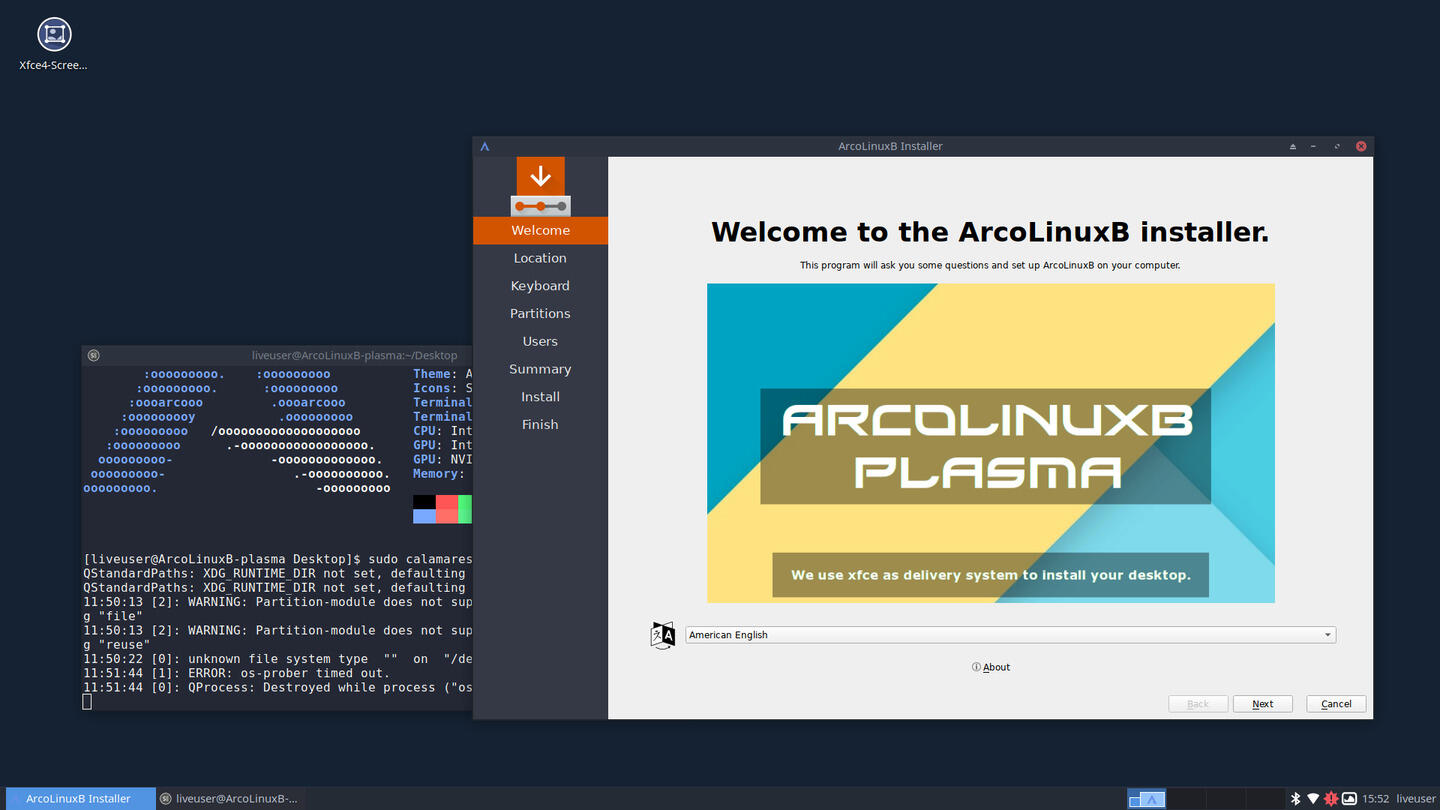Image resolution: width=1440 pixels, height=810 pixels.
Task: Click the language translation icon beside the dropdown
Action: [x=662, y=635]
